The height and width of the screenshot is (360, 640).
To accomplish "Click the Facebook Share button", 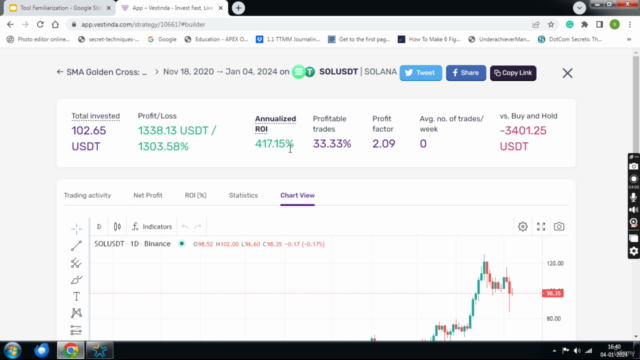I will (466, 73).
